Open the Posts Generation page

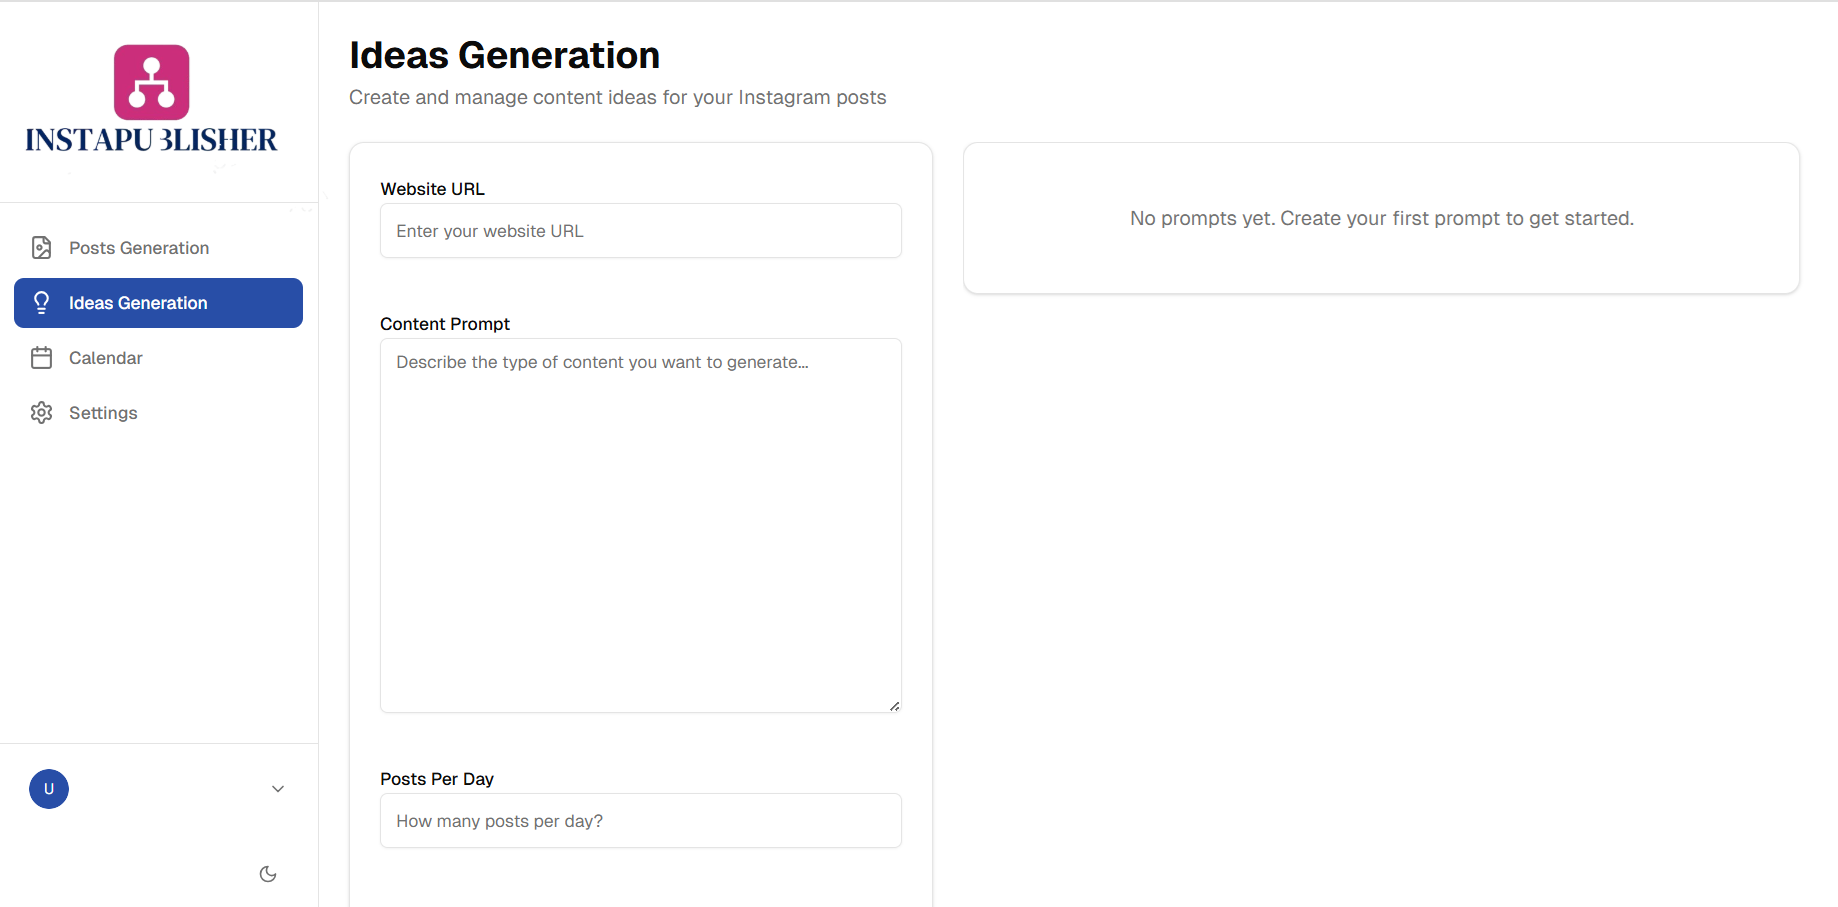tap(139, 248)
